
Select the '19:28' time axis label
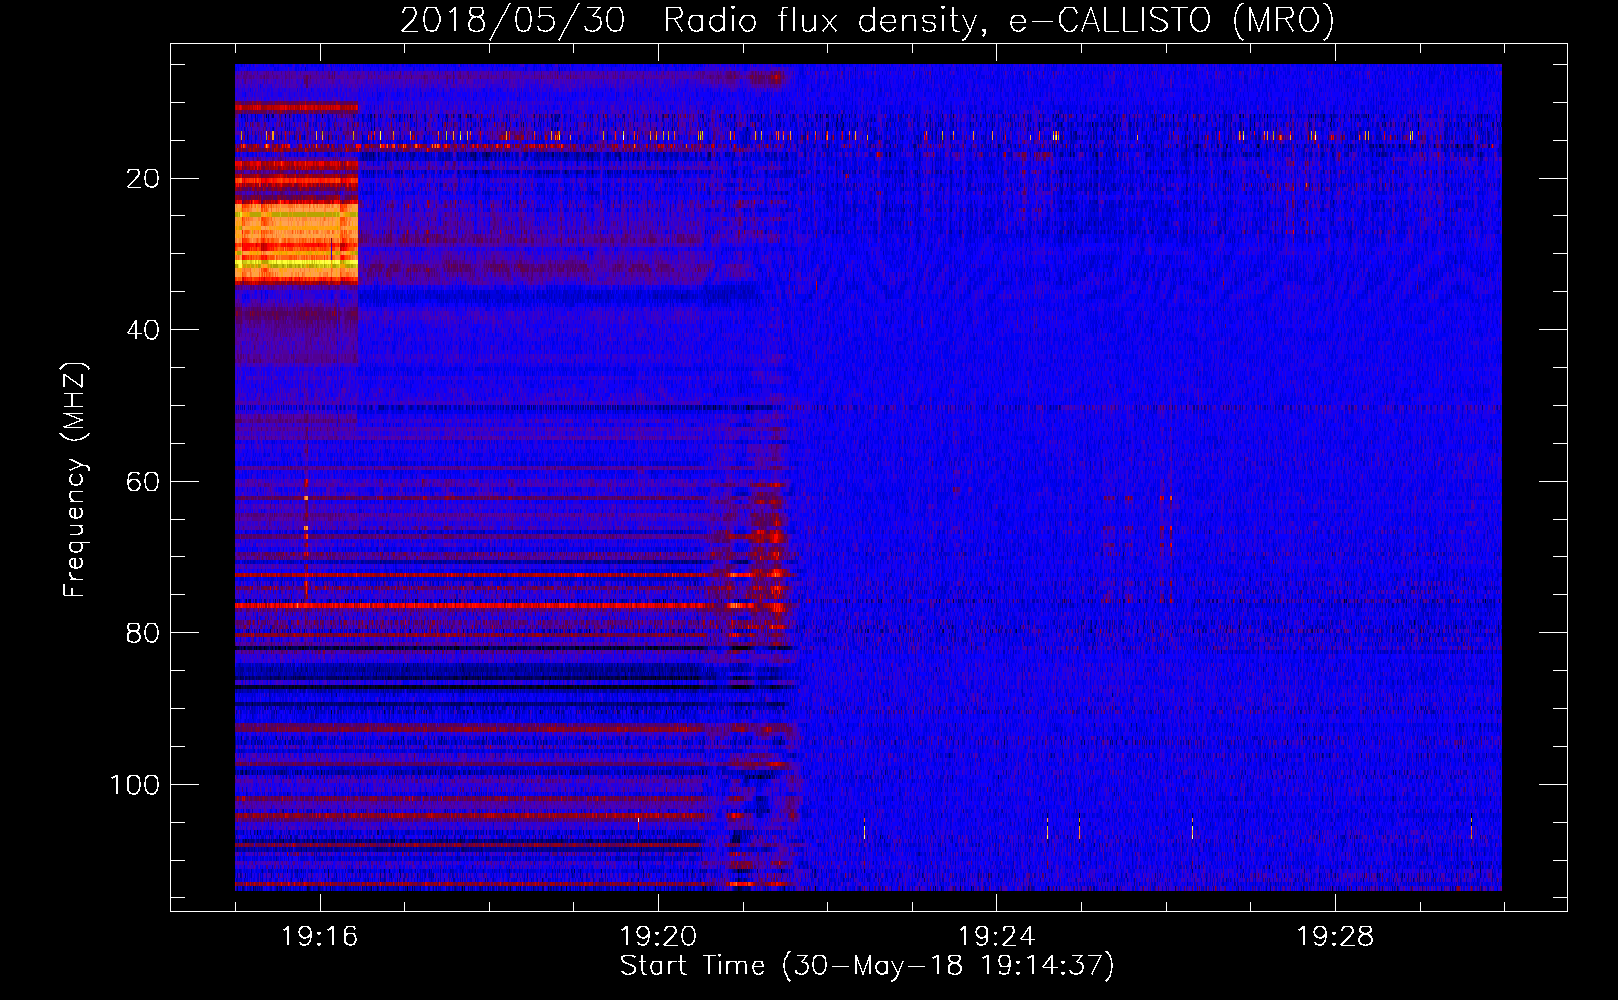click(x=1335, y=937)
